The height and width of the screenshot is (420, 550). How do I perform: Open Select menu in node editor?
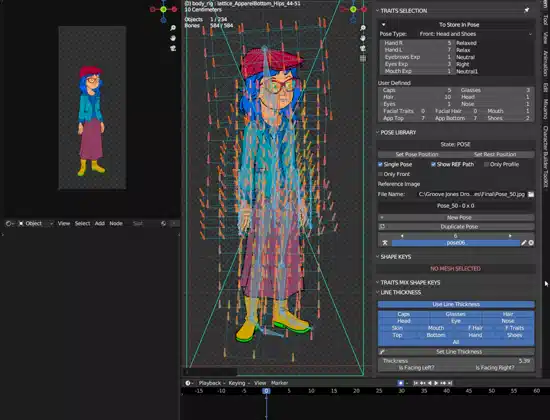pyautogui.click(x=82, y=224)
